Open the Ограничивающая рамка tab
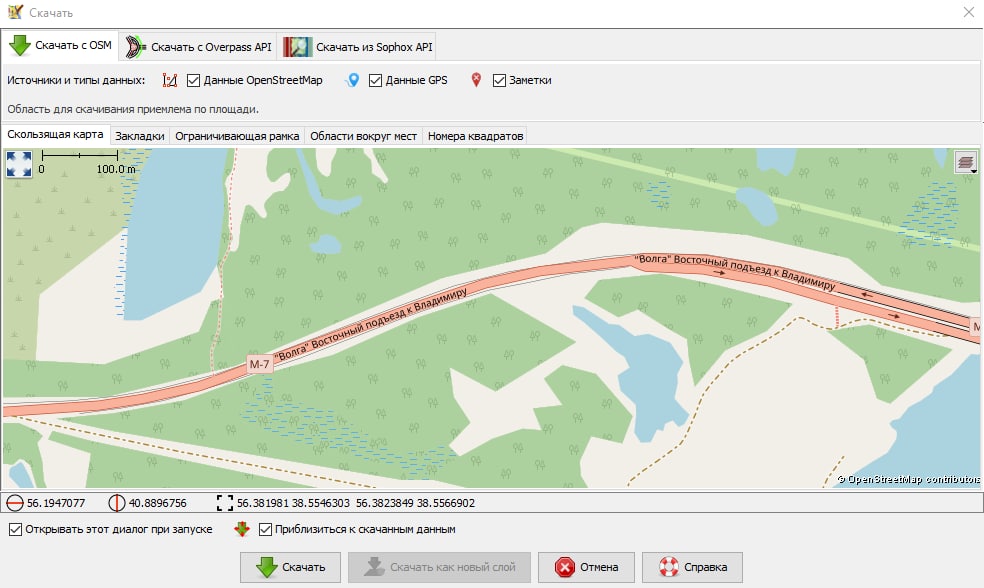Screen dimensions: 984x588 coord(237,136)
